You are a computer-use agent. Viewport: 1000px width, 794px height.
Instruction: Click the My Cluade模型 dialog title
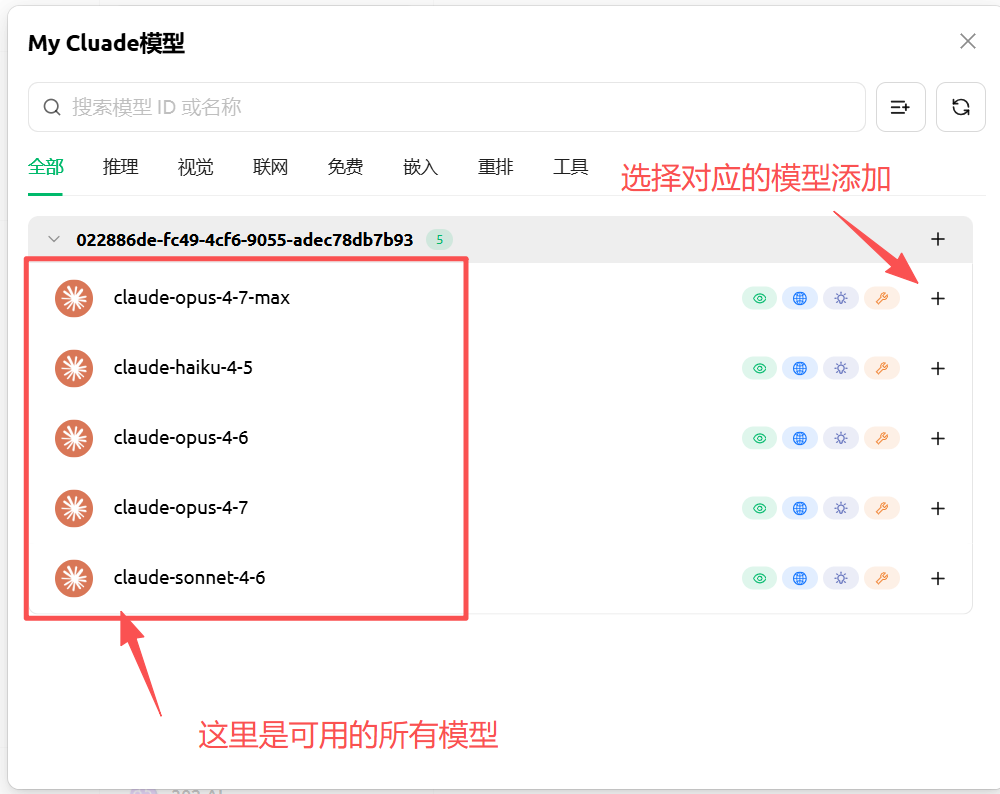tap(107, 43)
